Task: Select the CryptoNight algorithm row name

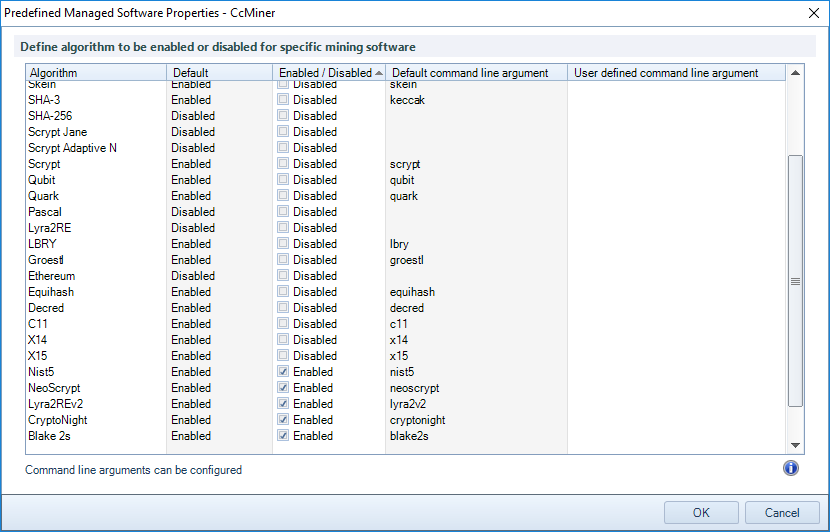Action: 58,420
